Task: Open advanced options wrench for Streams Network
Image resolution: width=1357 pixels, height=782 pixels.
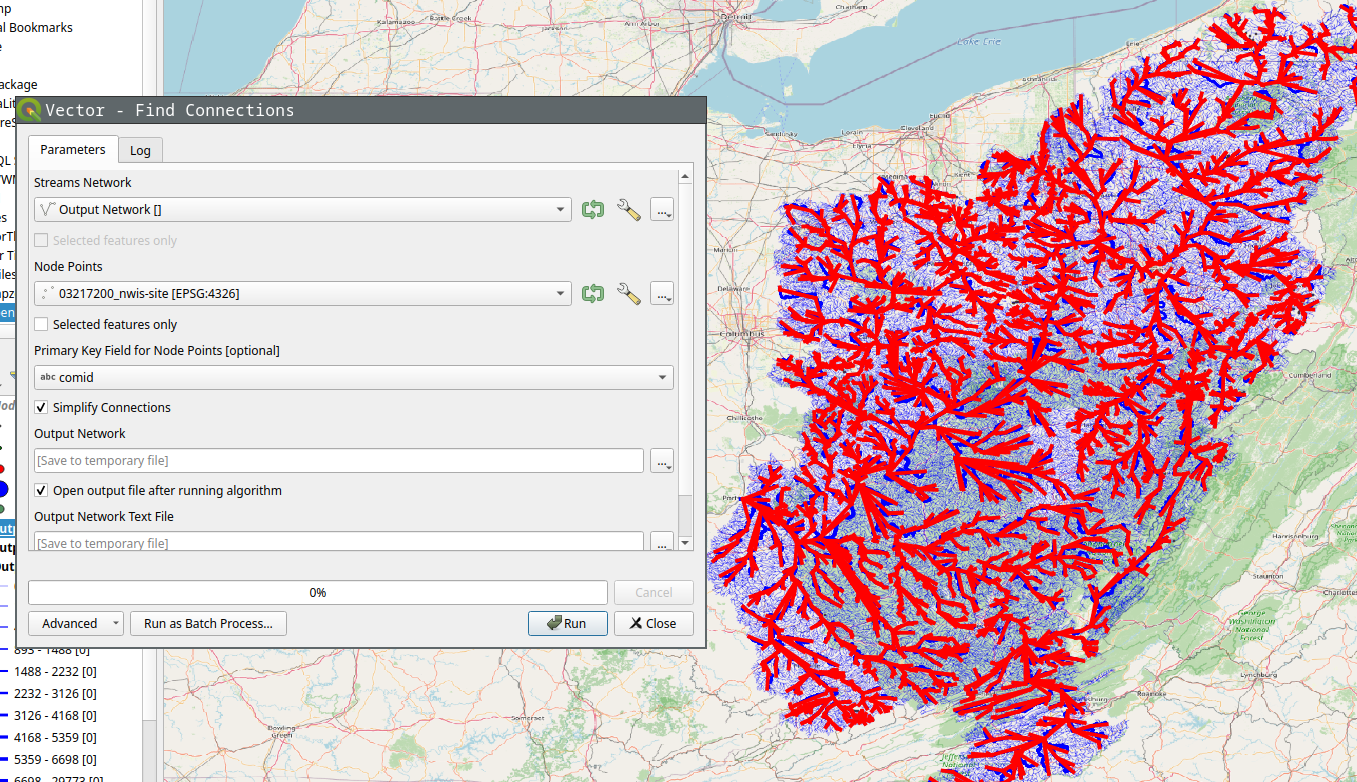Action: coord(628,210)
